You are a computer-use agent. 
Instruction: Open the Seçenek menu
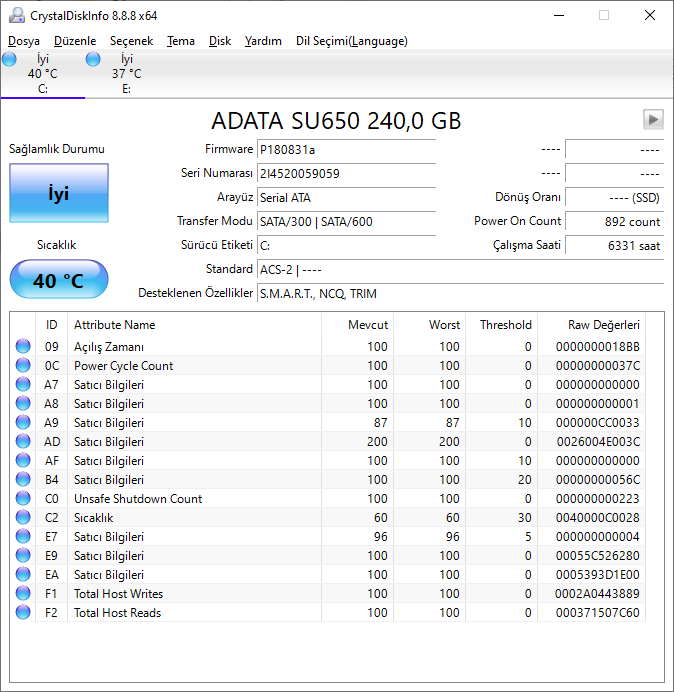pos(131,41)
